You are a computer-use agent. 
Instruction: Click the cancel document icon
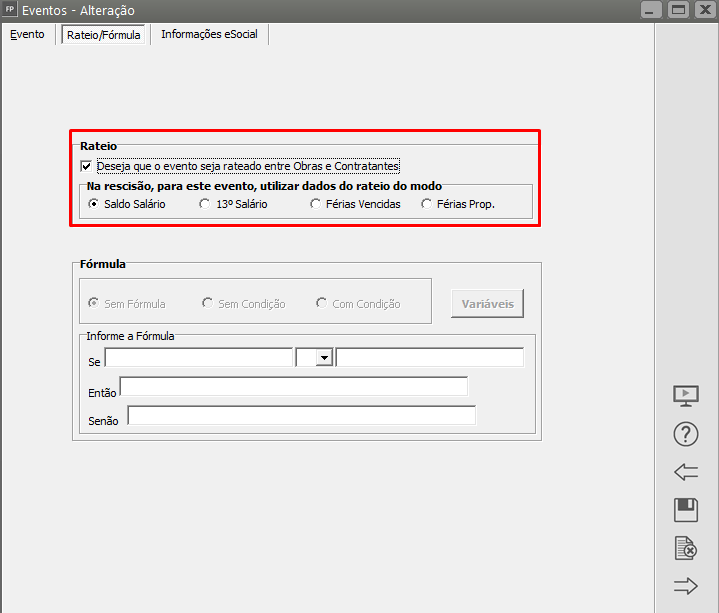pos(686,548)
